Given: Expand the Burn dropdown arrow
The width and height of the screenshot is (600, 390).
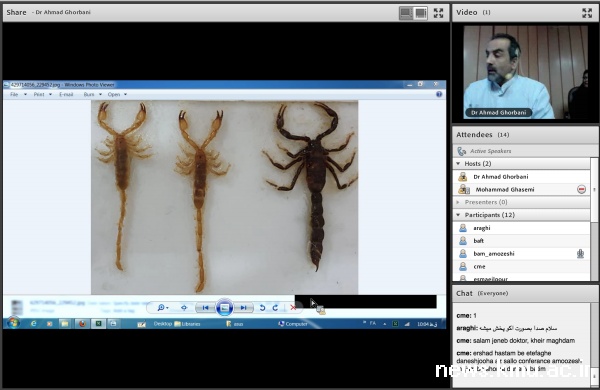Looking at the screenshot, I should click(100, 95).
